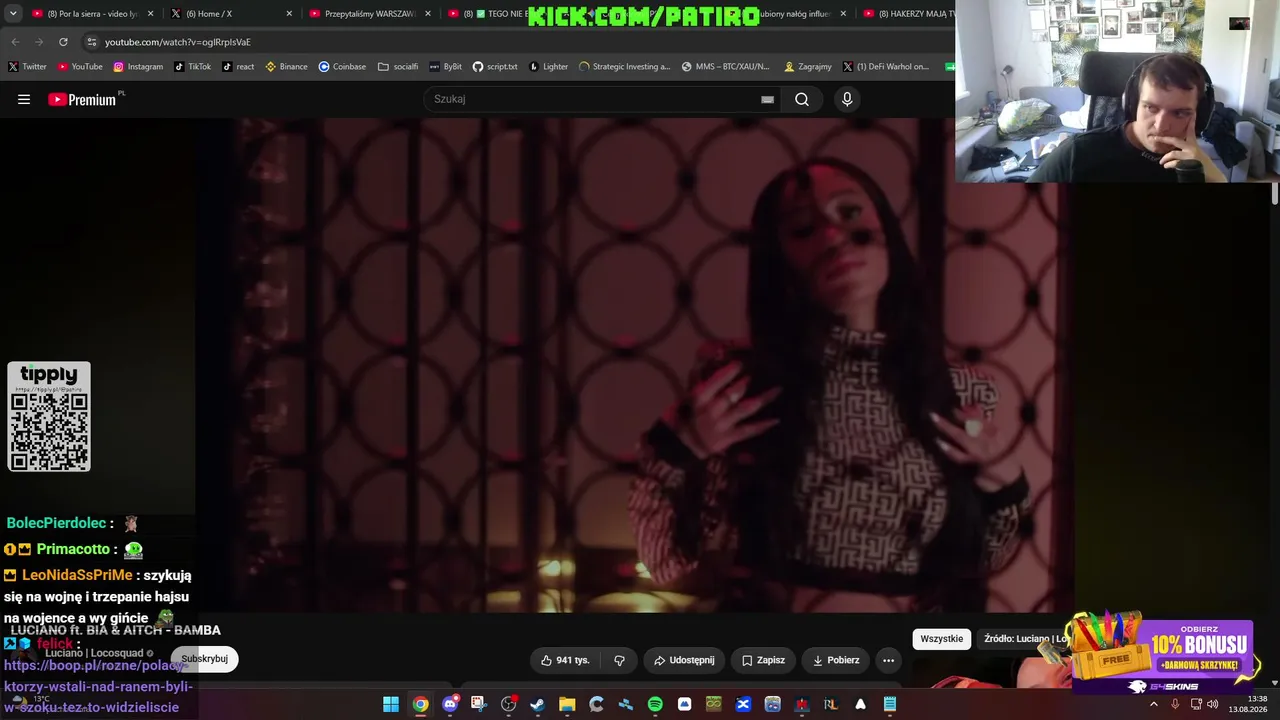Screen dimensions: 1280x720
Task: Show hidden system tray icons
Action: point(1153,704)
